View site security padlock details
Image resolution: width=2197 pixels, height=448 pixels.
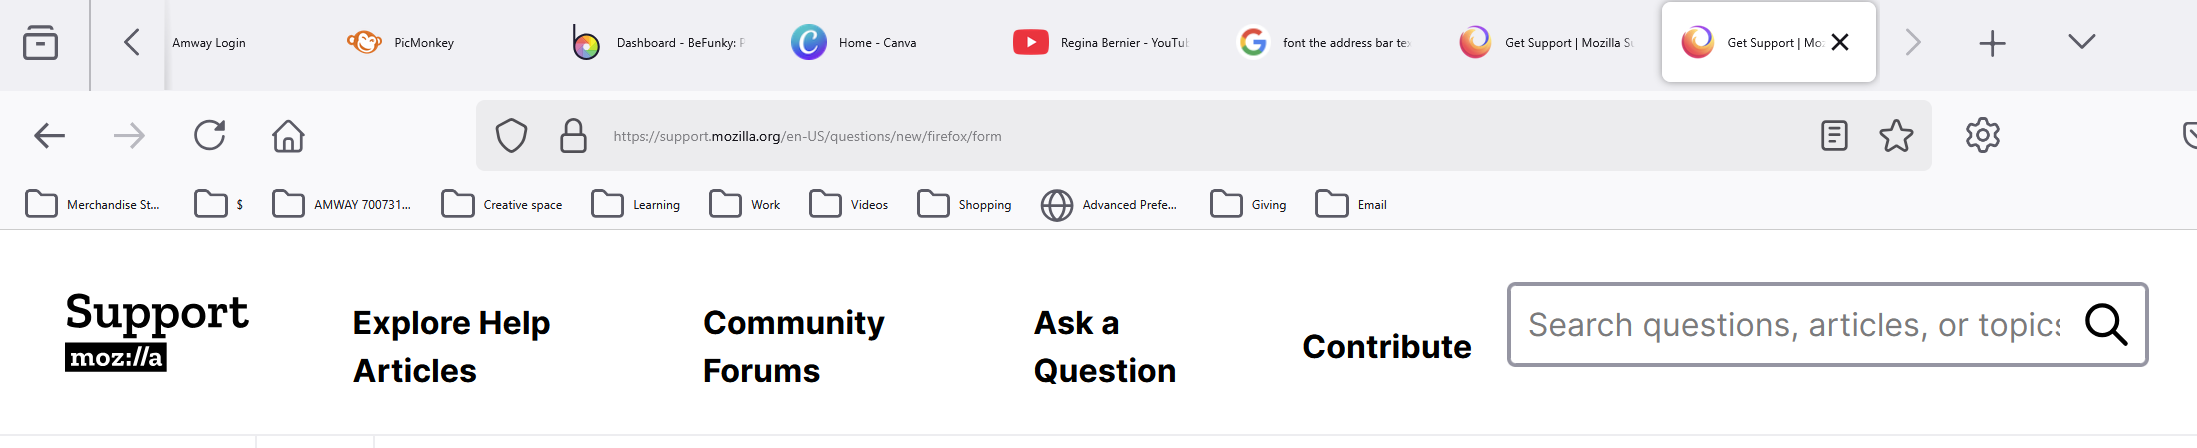(573, 135)
